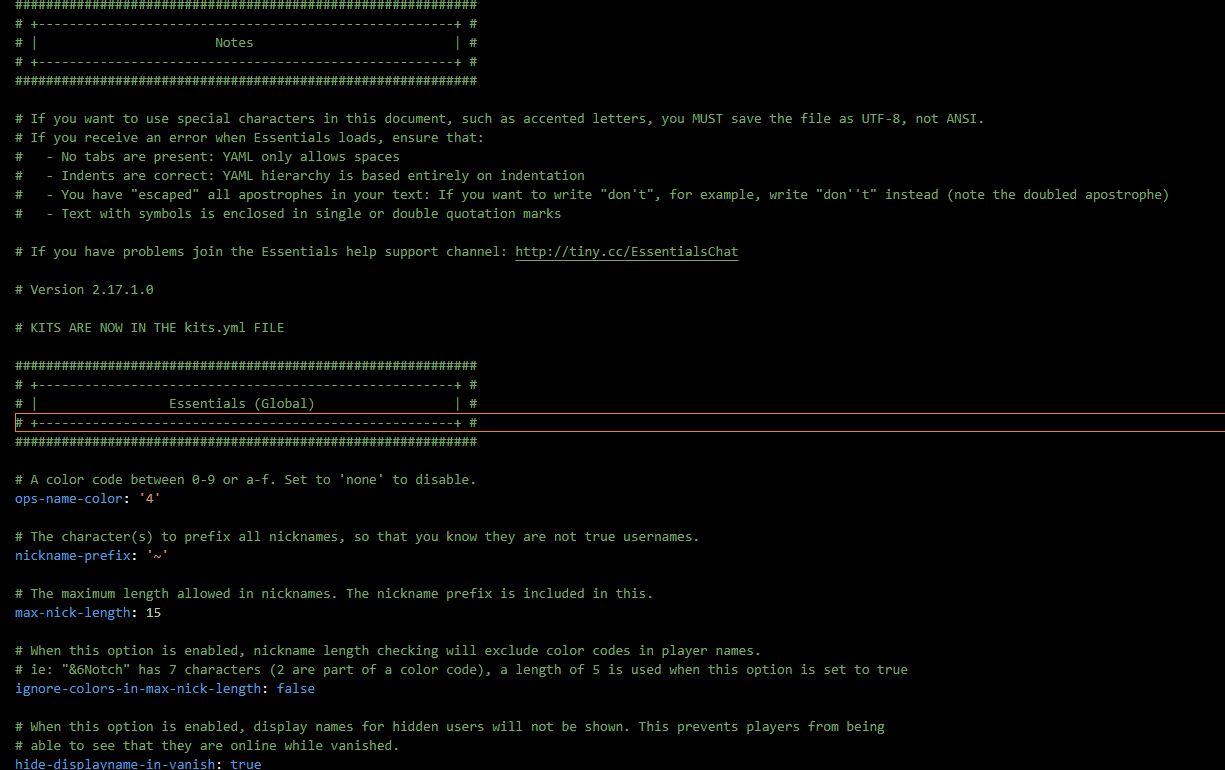Click the '&6Notch has 7 characters' comment line
This screenshot has width=1225, height=770.
[461, 670]
